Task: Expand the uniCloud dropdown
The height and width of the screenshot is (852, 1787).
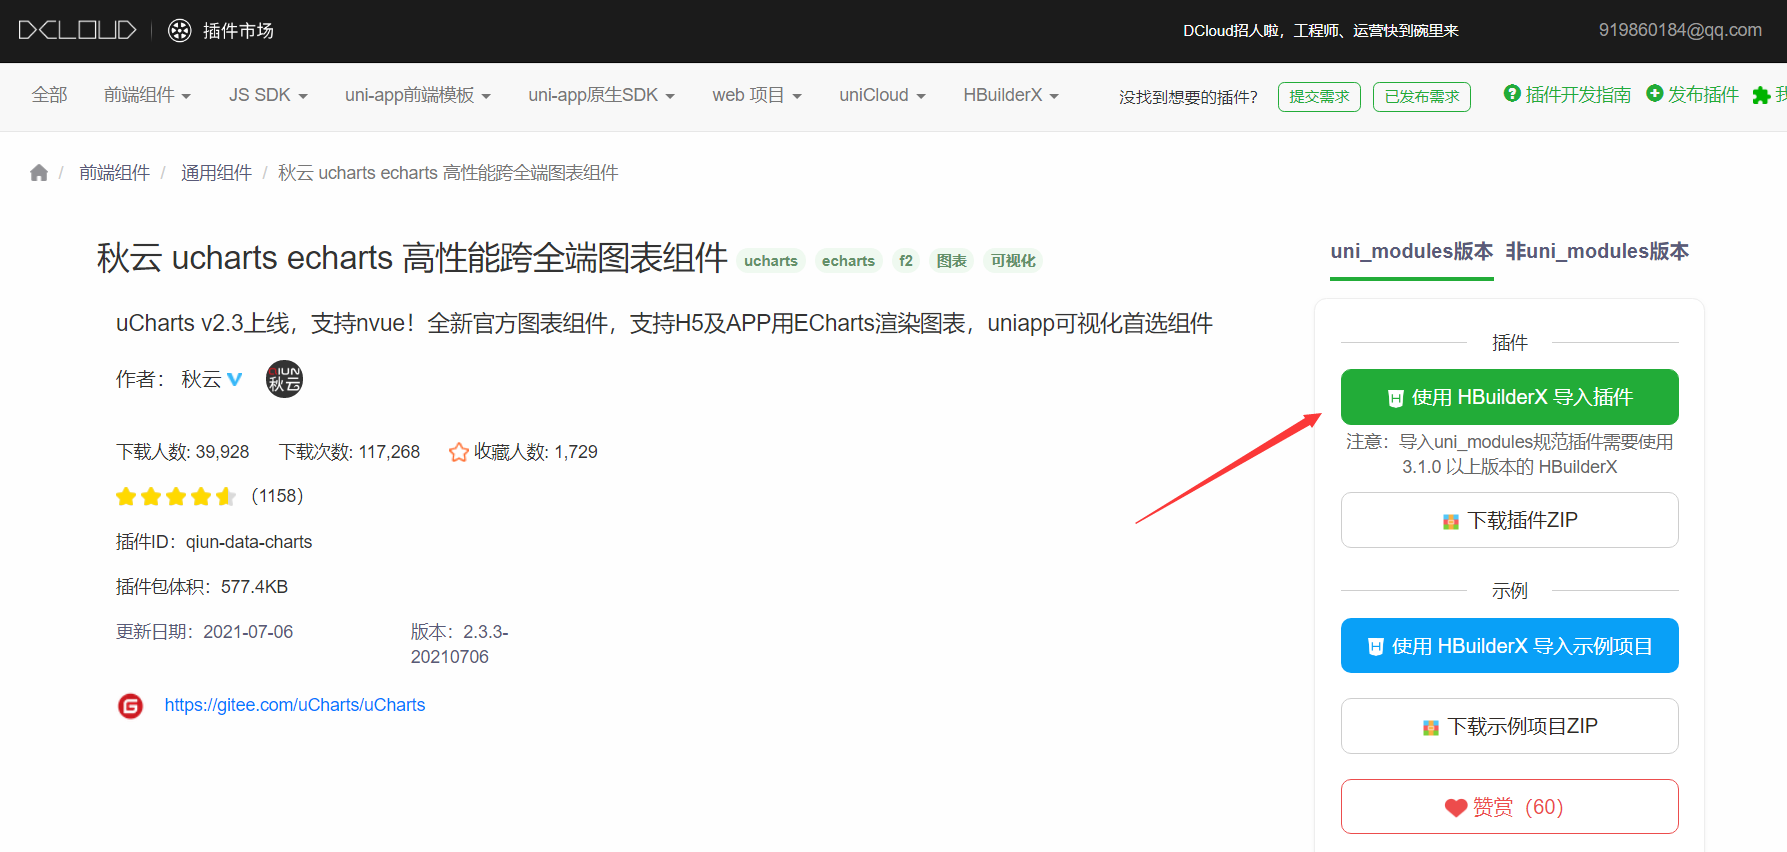Action: [x=882, y=95]
